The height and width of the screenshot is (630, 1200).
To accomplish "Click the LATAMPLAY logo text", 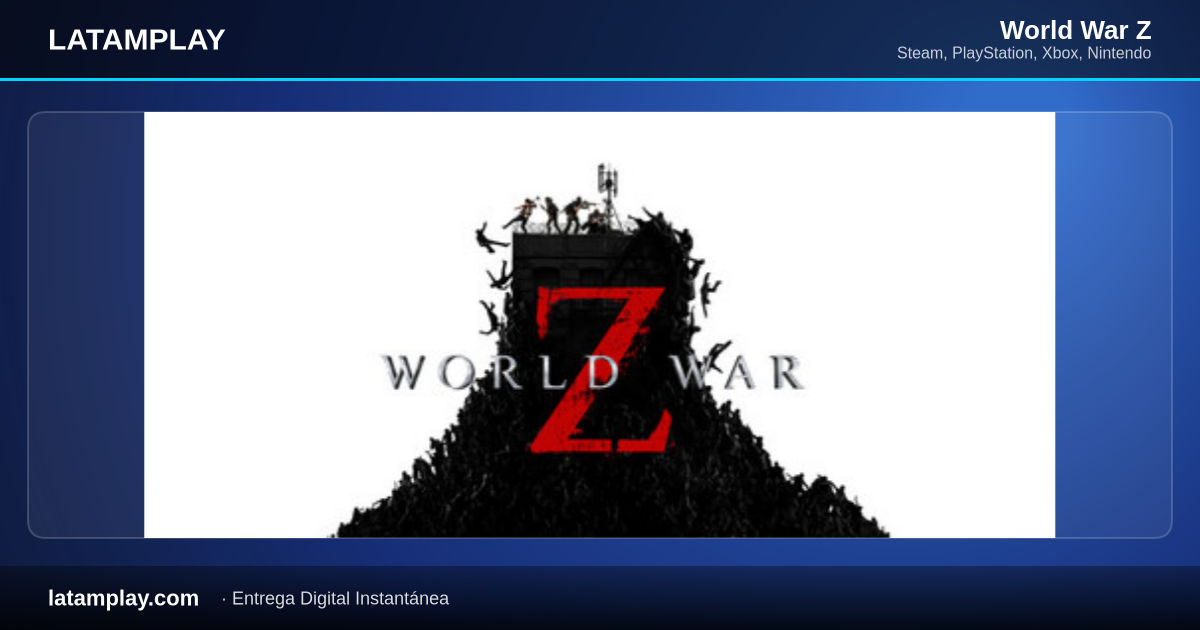I will 137,40.
